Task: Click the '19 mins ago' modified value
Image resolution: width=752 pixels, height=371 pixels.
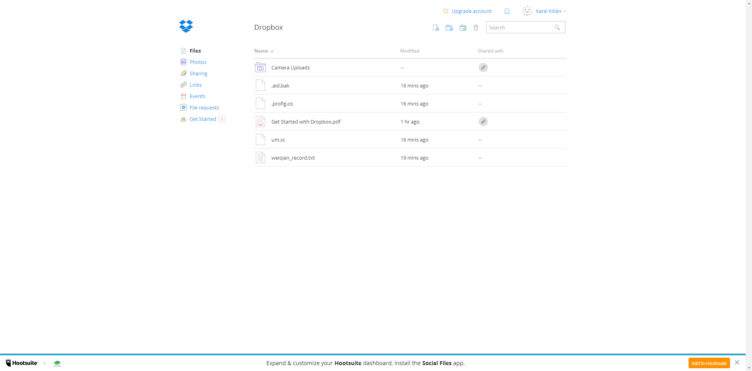Action: pos(414,158)
